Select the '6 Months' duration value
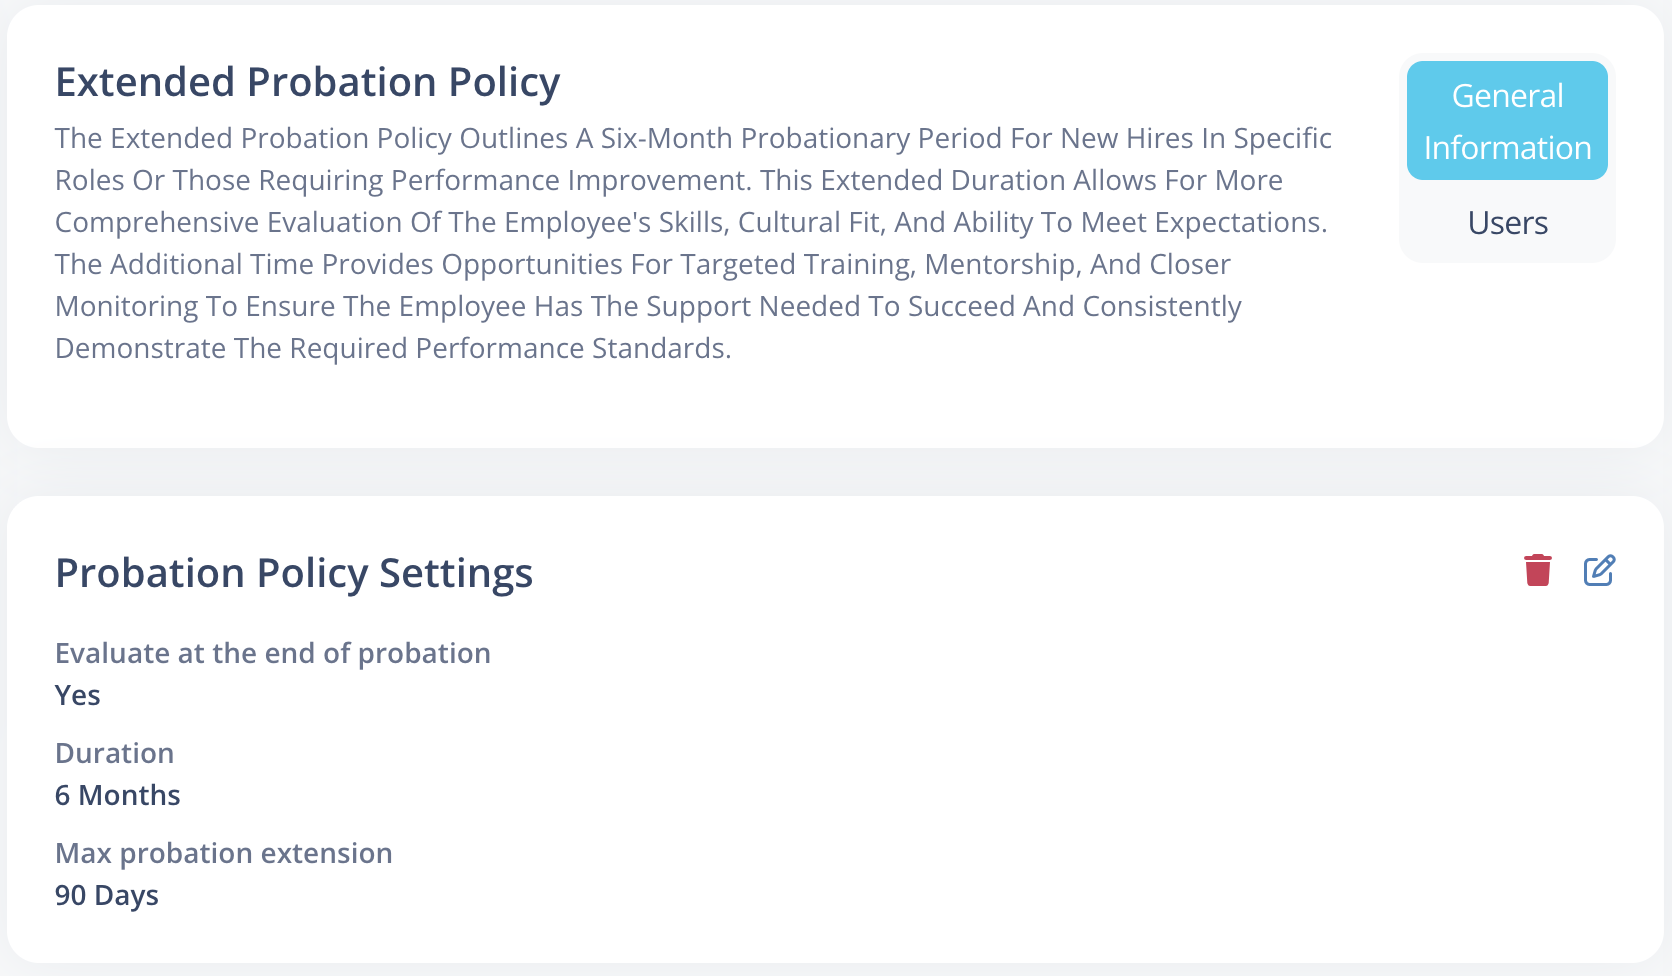Image resolution: width=1672 pixels, height=976 pixels. click(x=118, y=795)
